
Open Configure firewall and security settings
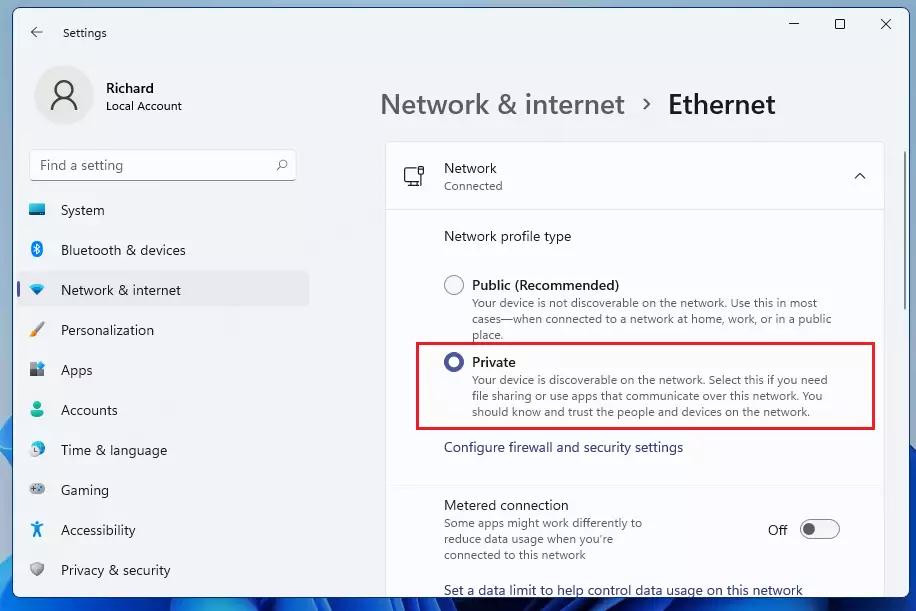pos(564,447)
